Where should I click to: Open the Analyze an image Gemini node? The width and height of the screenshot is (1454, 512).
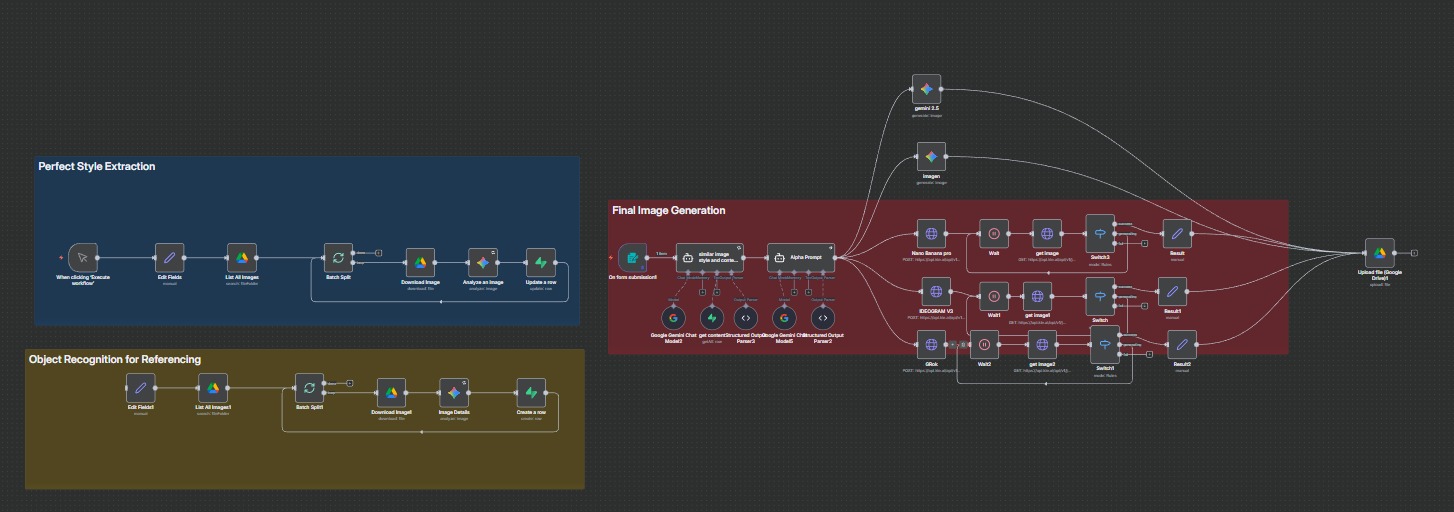482,263
